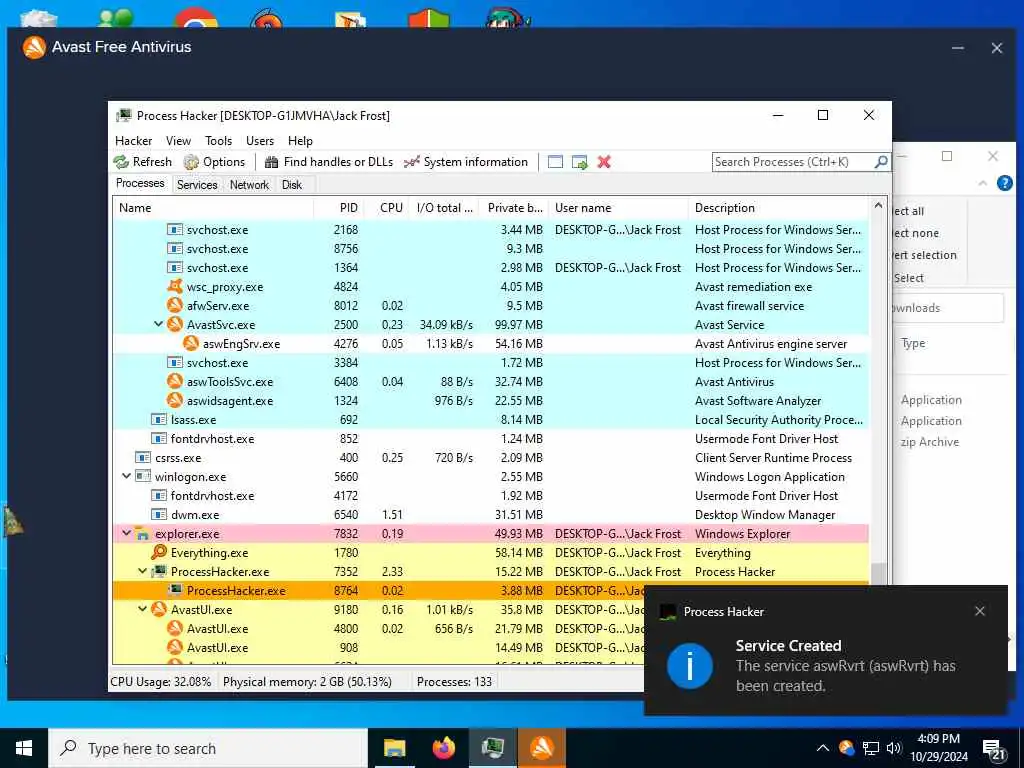Click the csrss.exe process icon
This screenshot has height=768, width=1024.
click(143, 457)
